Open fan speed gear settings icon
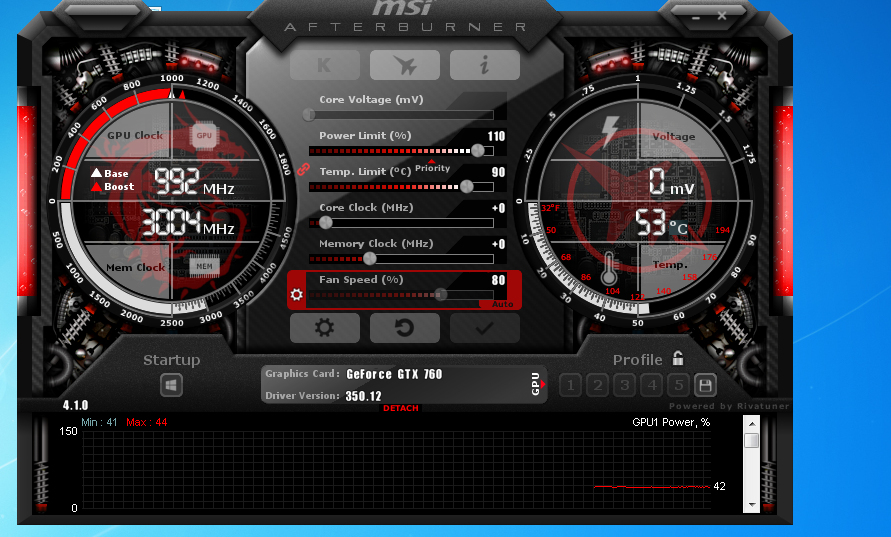The image size is (891, 537). pyautogui.click(x=297, y=294)
